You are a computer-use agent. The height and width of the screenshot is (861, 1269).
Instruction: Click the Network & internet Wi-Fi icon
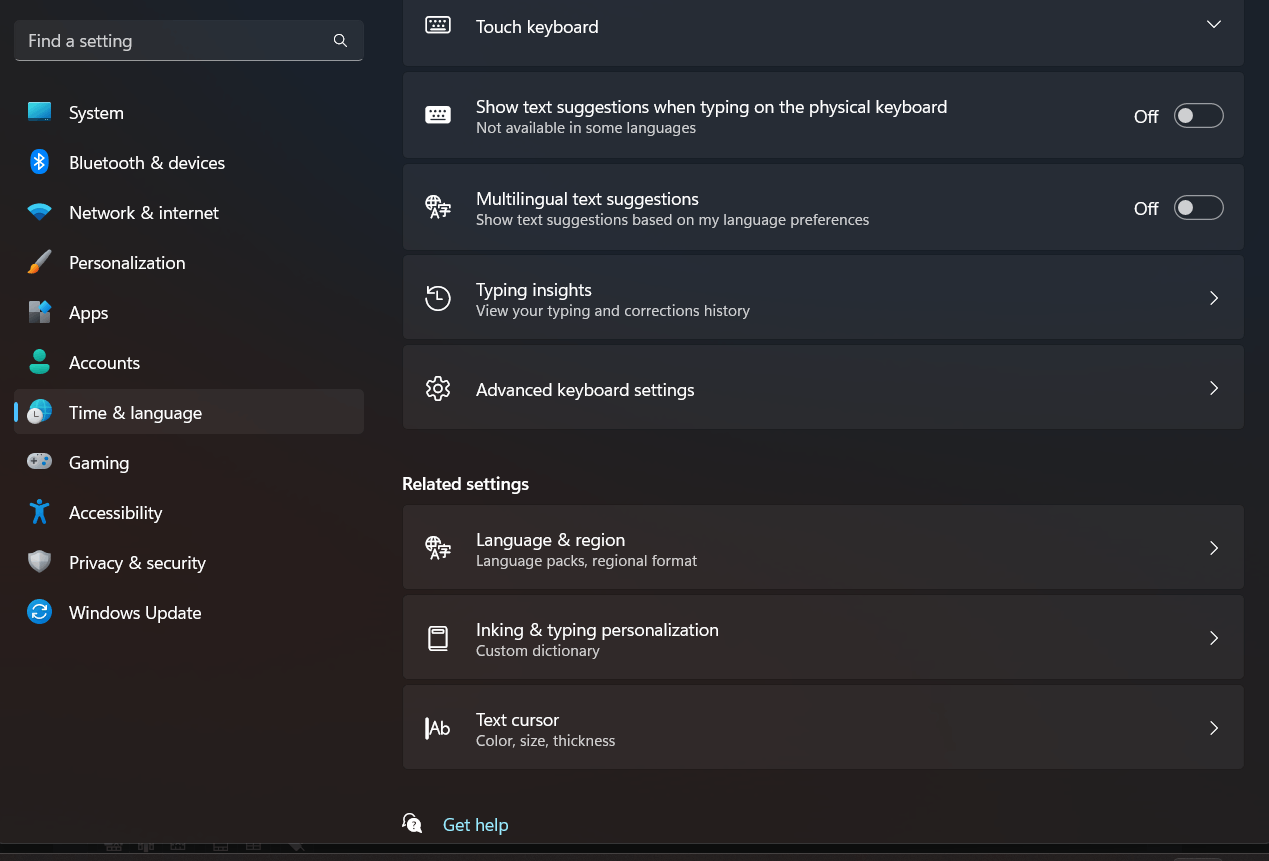39,212
